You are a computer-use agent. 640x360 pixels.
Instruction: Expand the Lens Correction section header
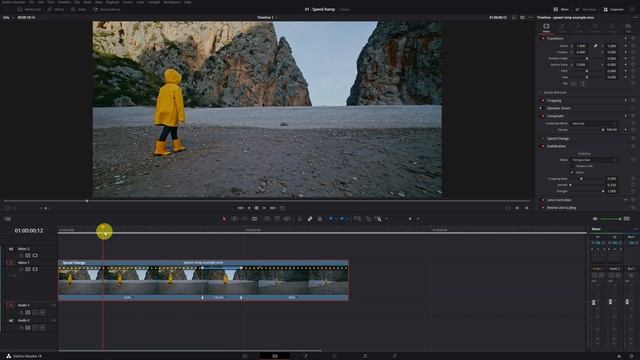click(559, 200)
